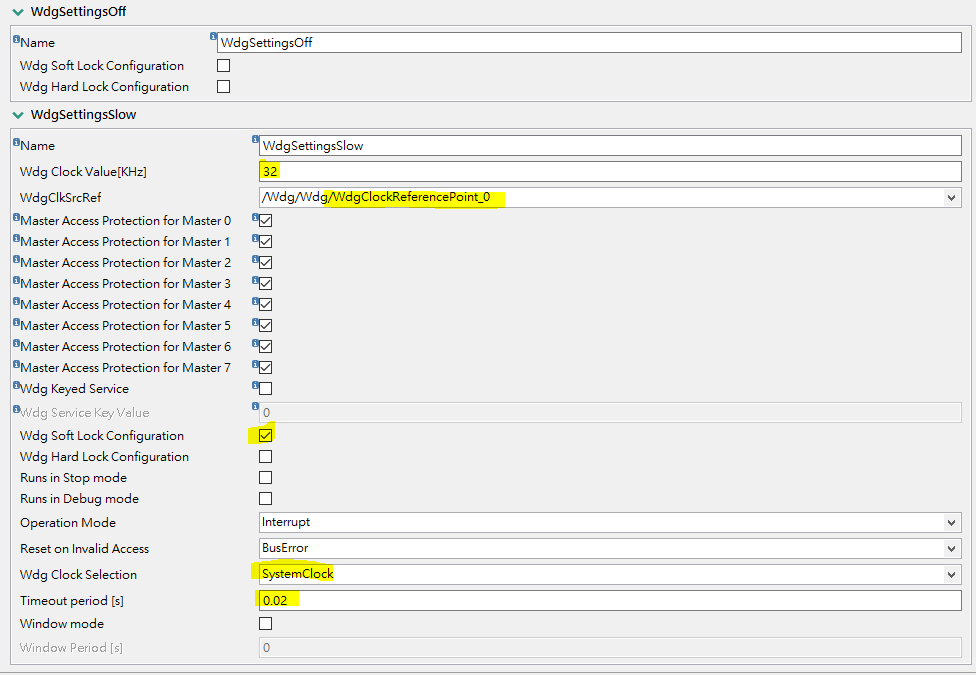Click the 'Reset on Invalid Access' label
The image size is (976, 675).
pyautogui.click(x=85, y=549)
